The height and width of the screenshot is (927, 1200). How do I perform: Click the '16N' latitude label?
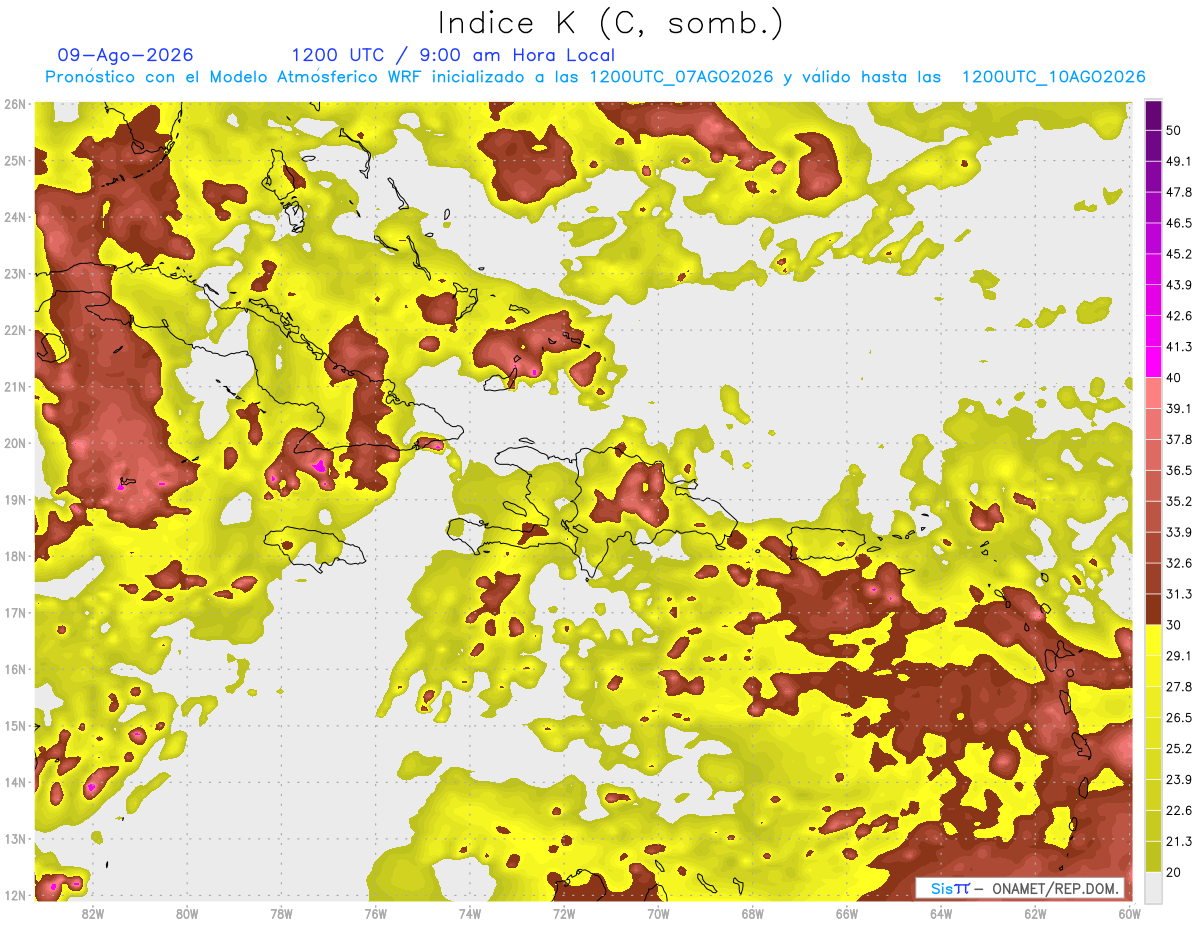pos(15,669)
